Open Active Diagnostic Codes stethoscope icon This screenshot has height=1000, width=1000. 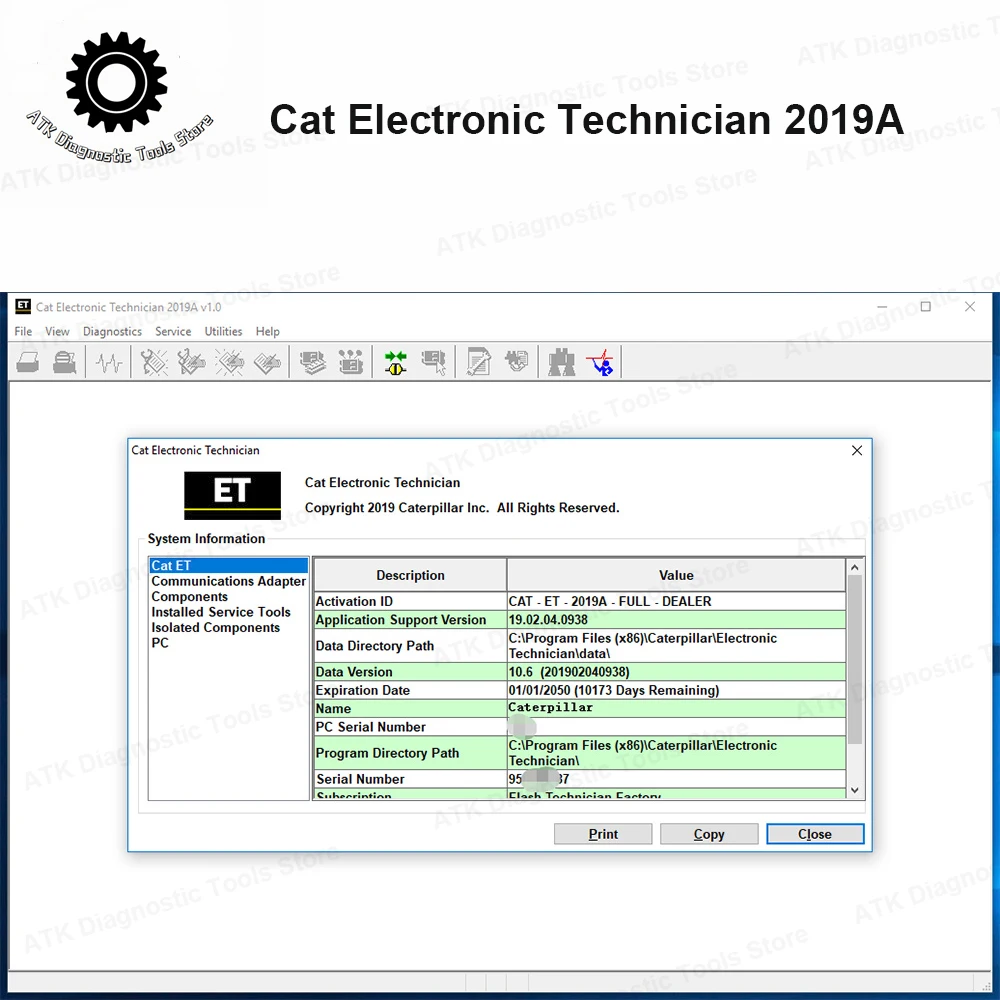click(x=154, y=362)
